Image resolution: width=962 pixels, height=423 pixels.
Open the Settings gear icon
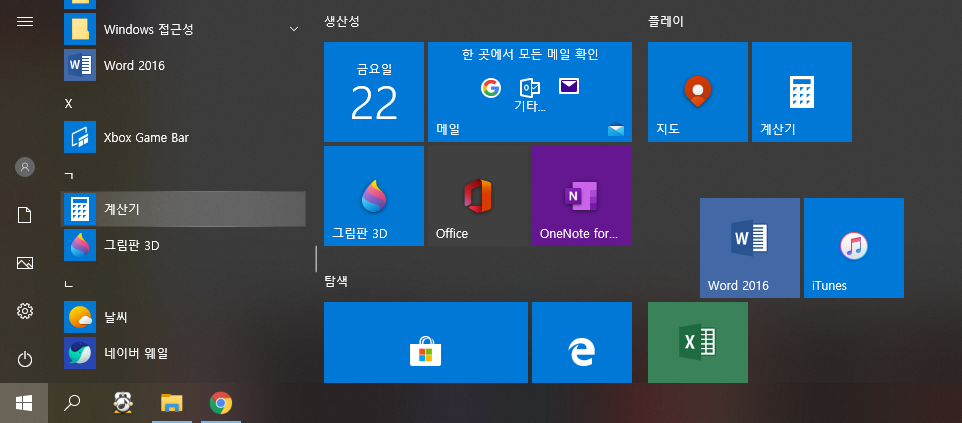tap(25, 311)
